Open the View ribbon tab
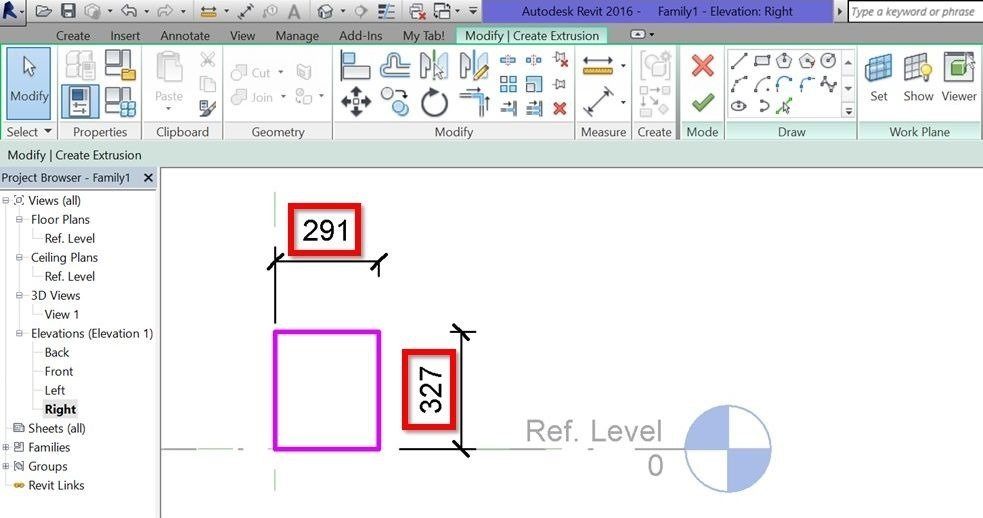This screenshot has height=518, width=983. (x=242, y=36)
